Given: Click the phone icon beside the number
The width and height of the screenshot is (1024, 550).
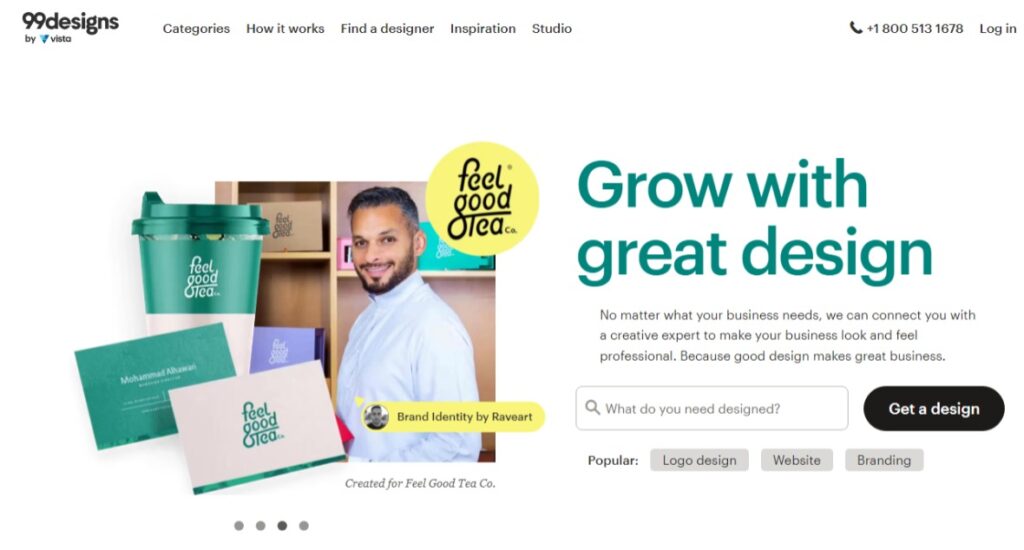Looking at the screenshot, I should [x=856, y=27].
